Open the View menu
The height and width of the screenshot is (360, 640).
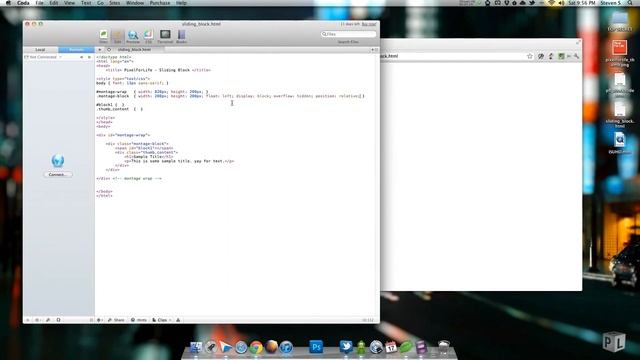(x=69, y=3)
